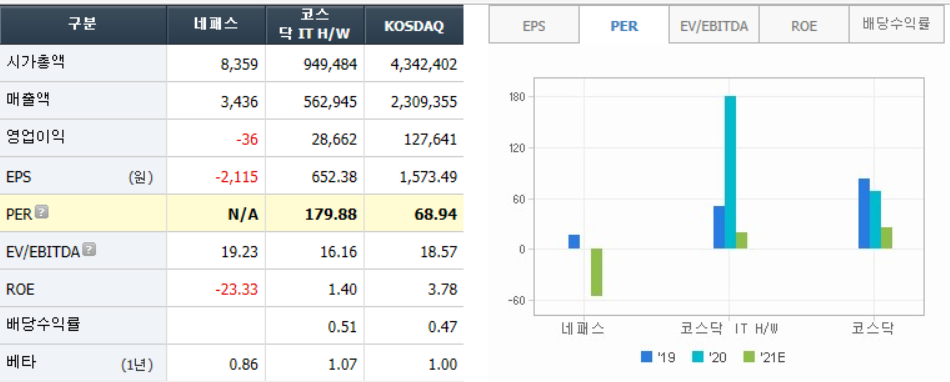The width and height of the screenshot is (950, 382).
Task: Select the EV/EBITDA row label
Action: pyautogui.click(x=43, y=252)
